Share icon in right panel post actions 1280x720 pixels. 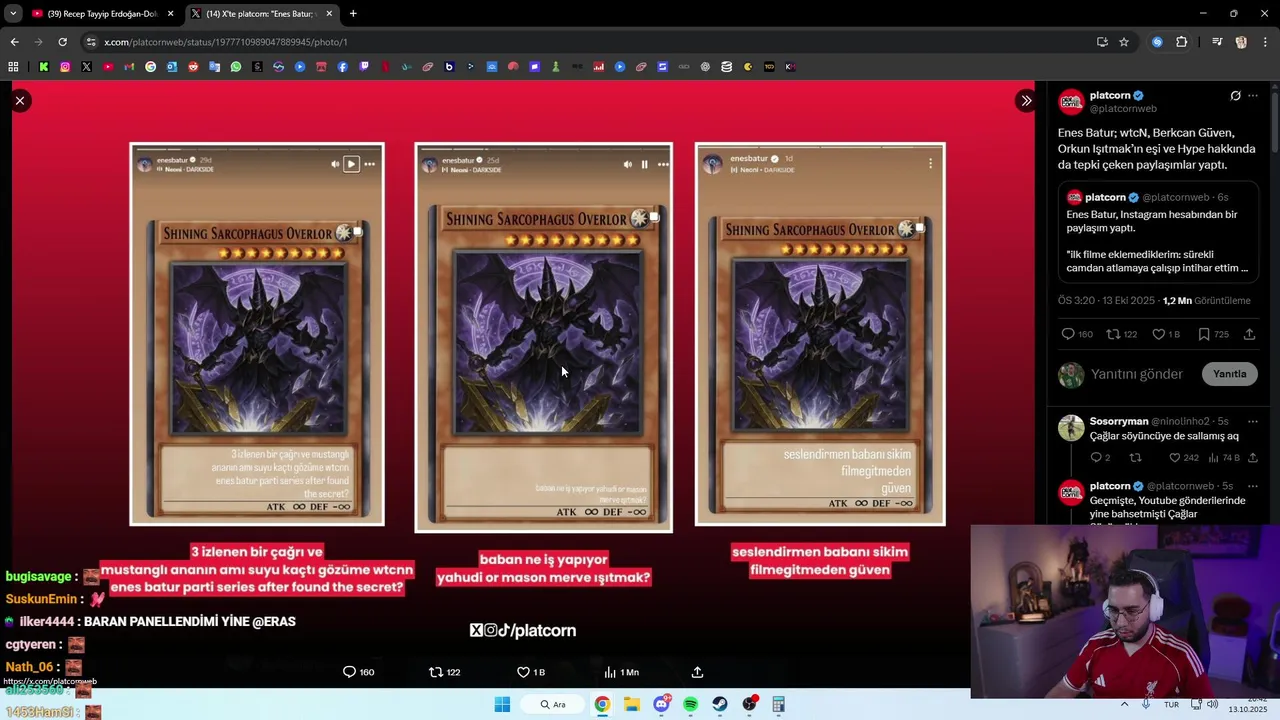(x=1249, y=334)
